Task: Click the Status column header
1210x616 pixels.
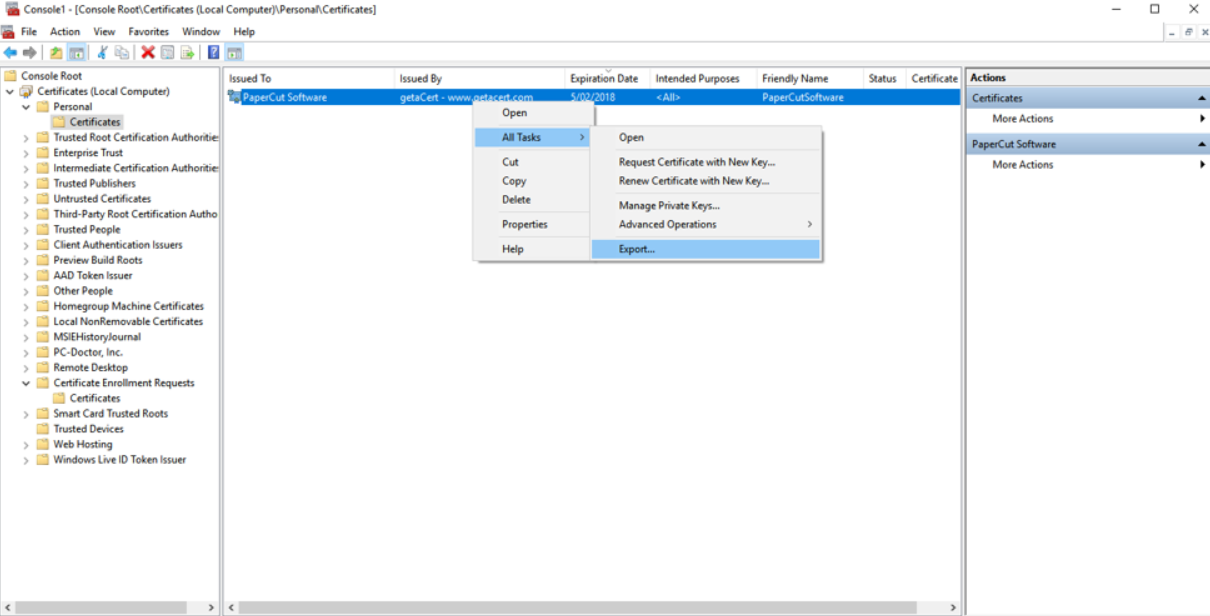Action: 885,78
